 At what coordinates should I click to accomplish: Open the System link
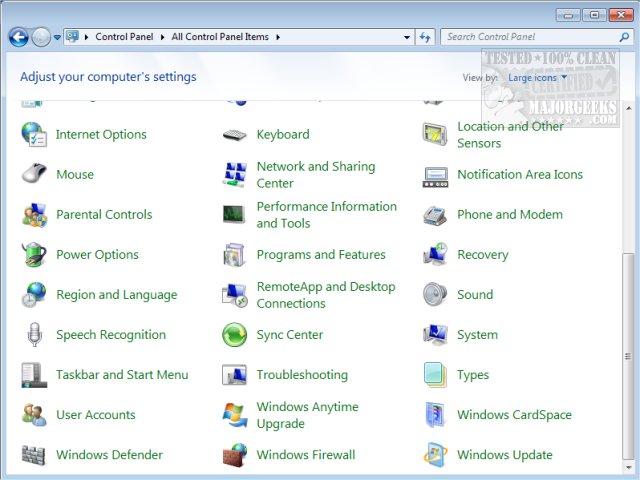(477, 335)
